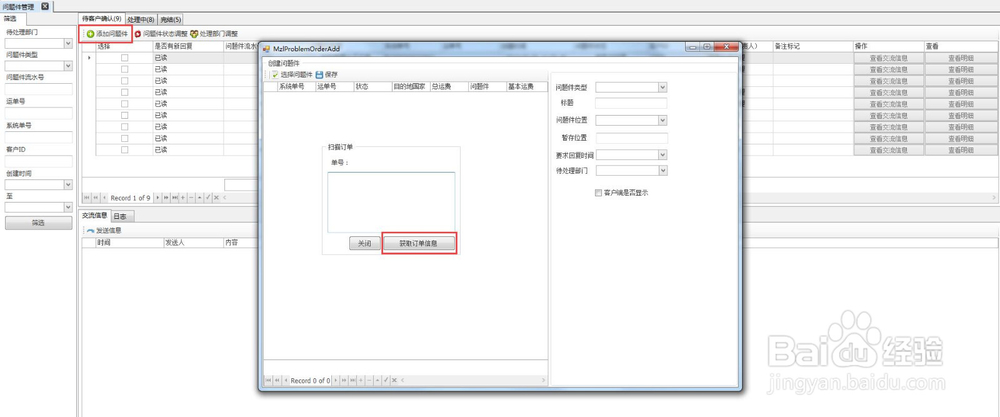The height and width of the screenshot is (417, 1000).
Task: Click right arrow of dialog grid horizontal scrollbar
Action: 543,381
